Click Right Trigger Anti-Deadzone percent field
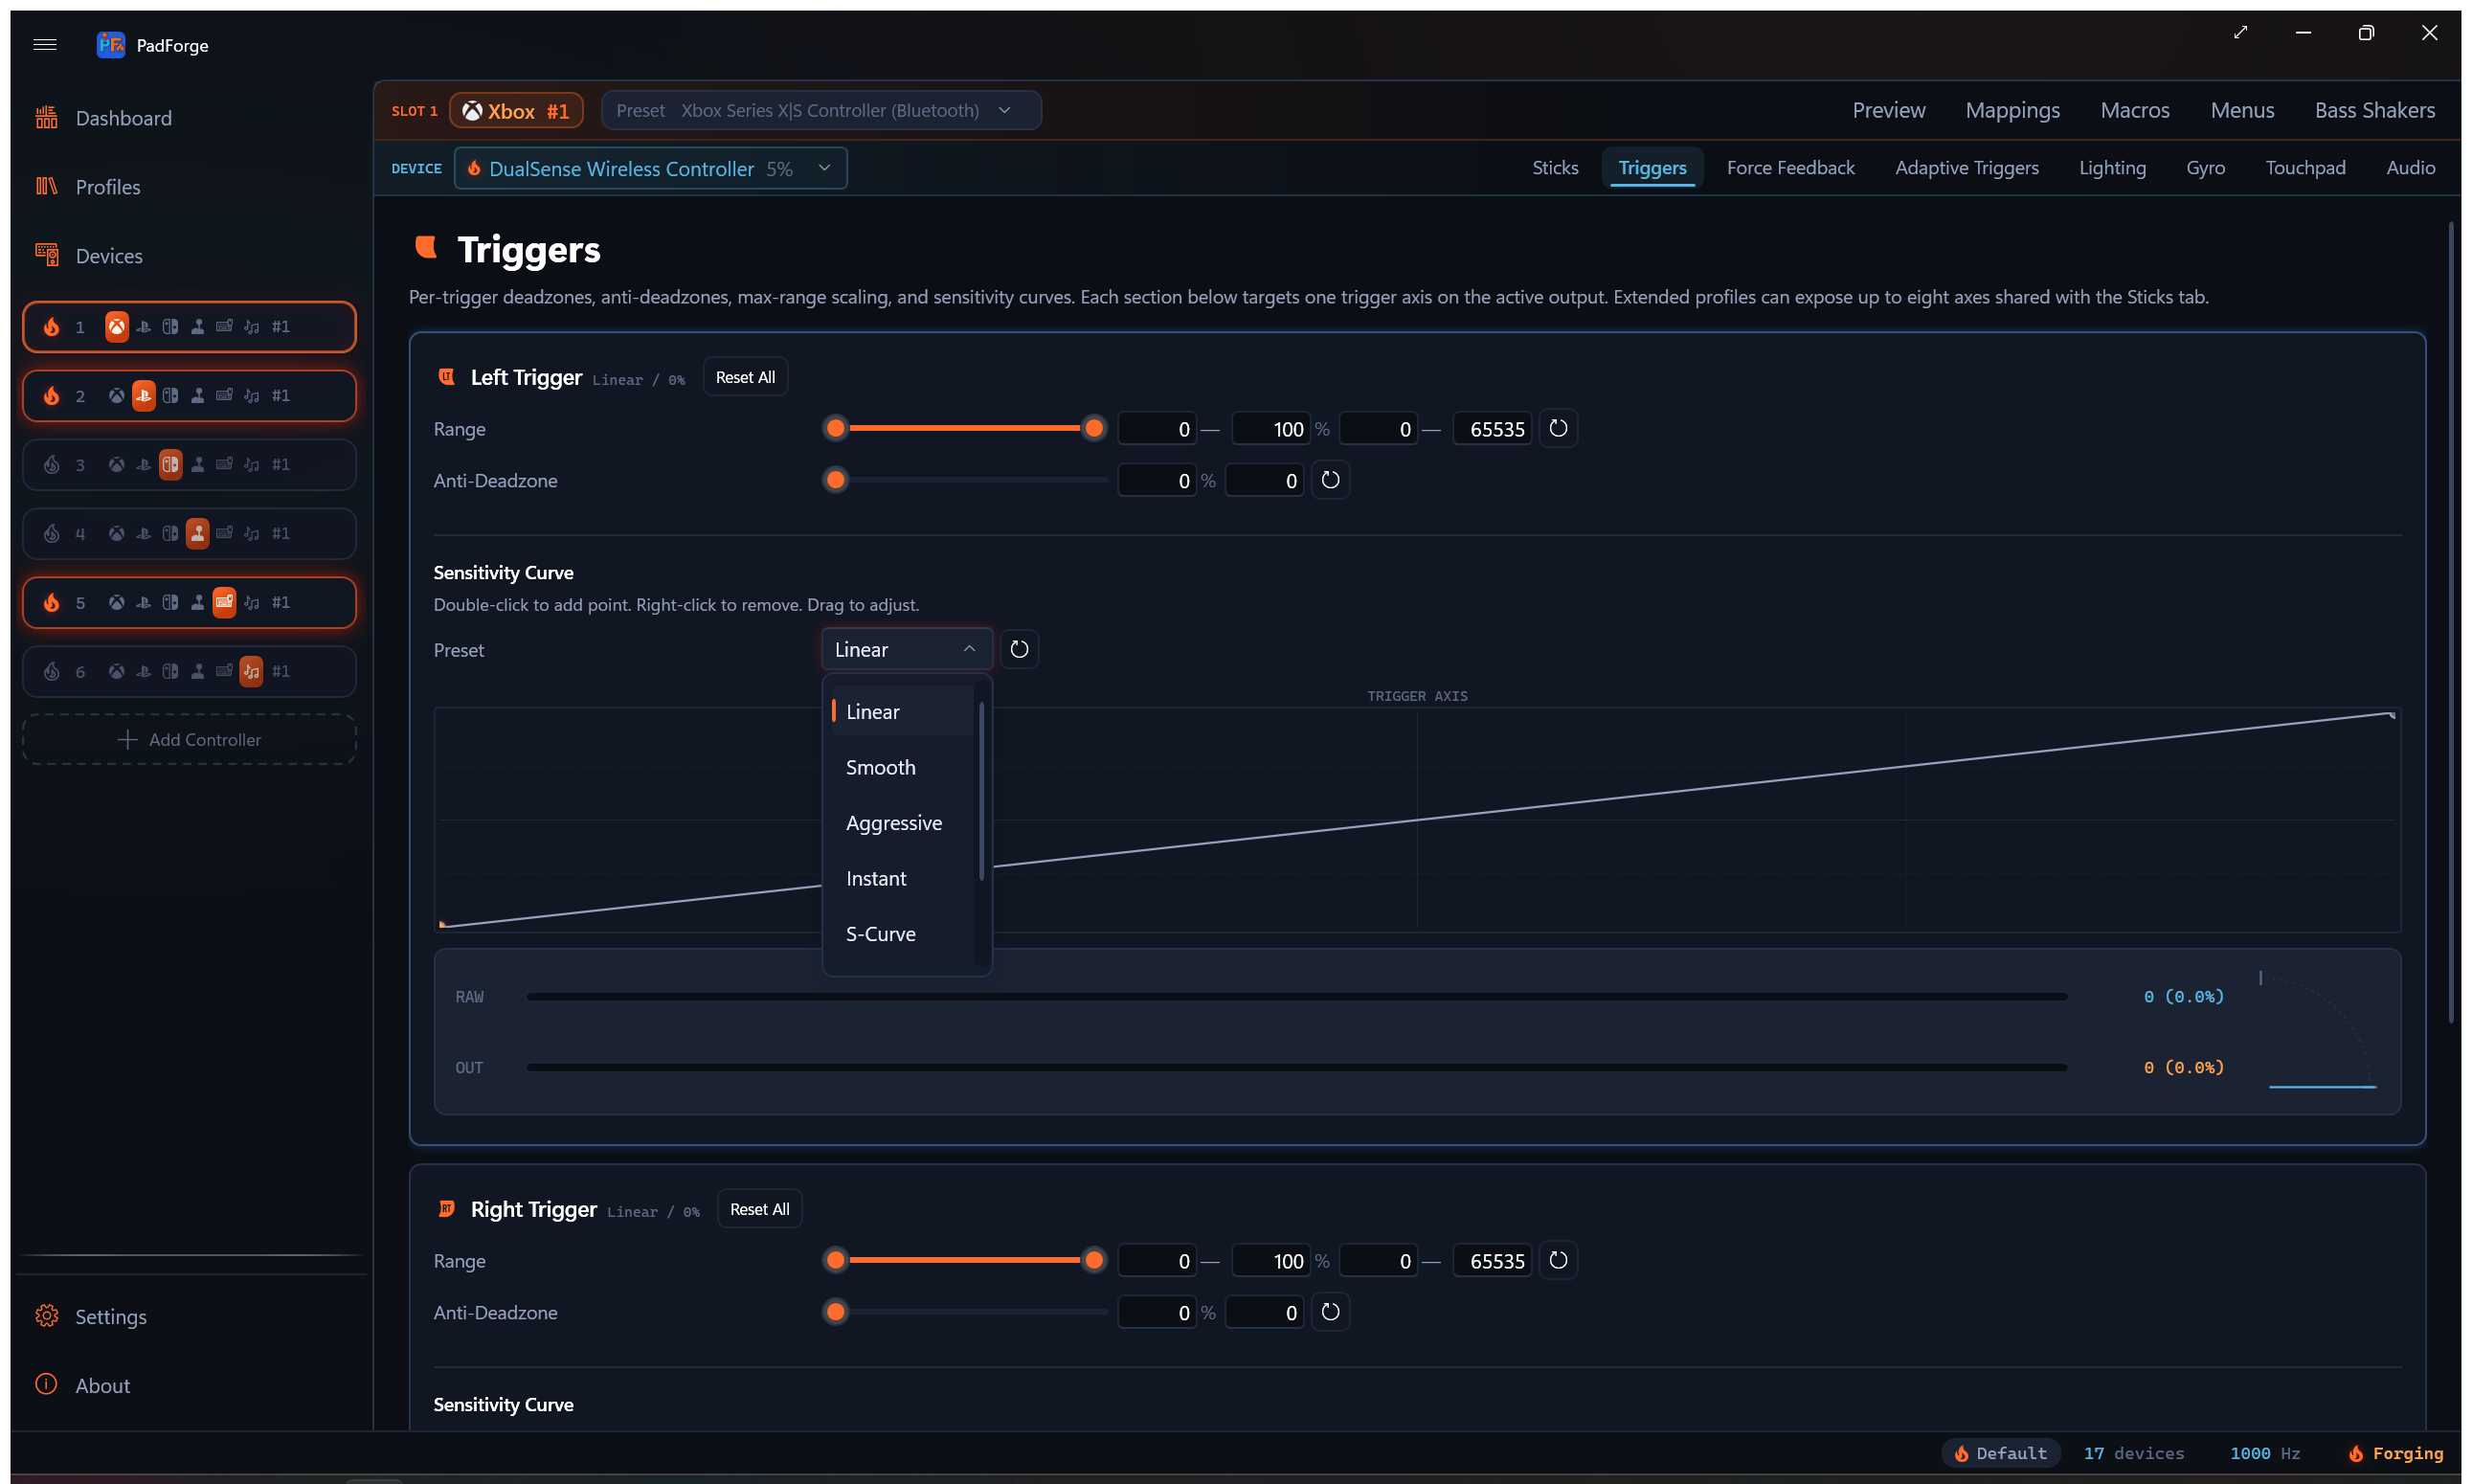 (1157, 1313)
